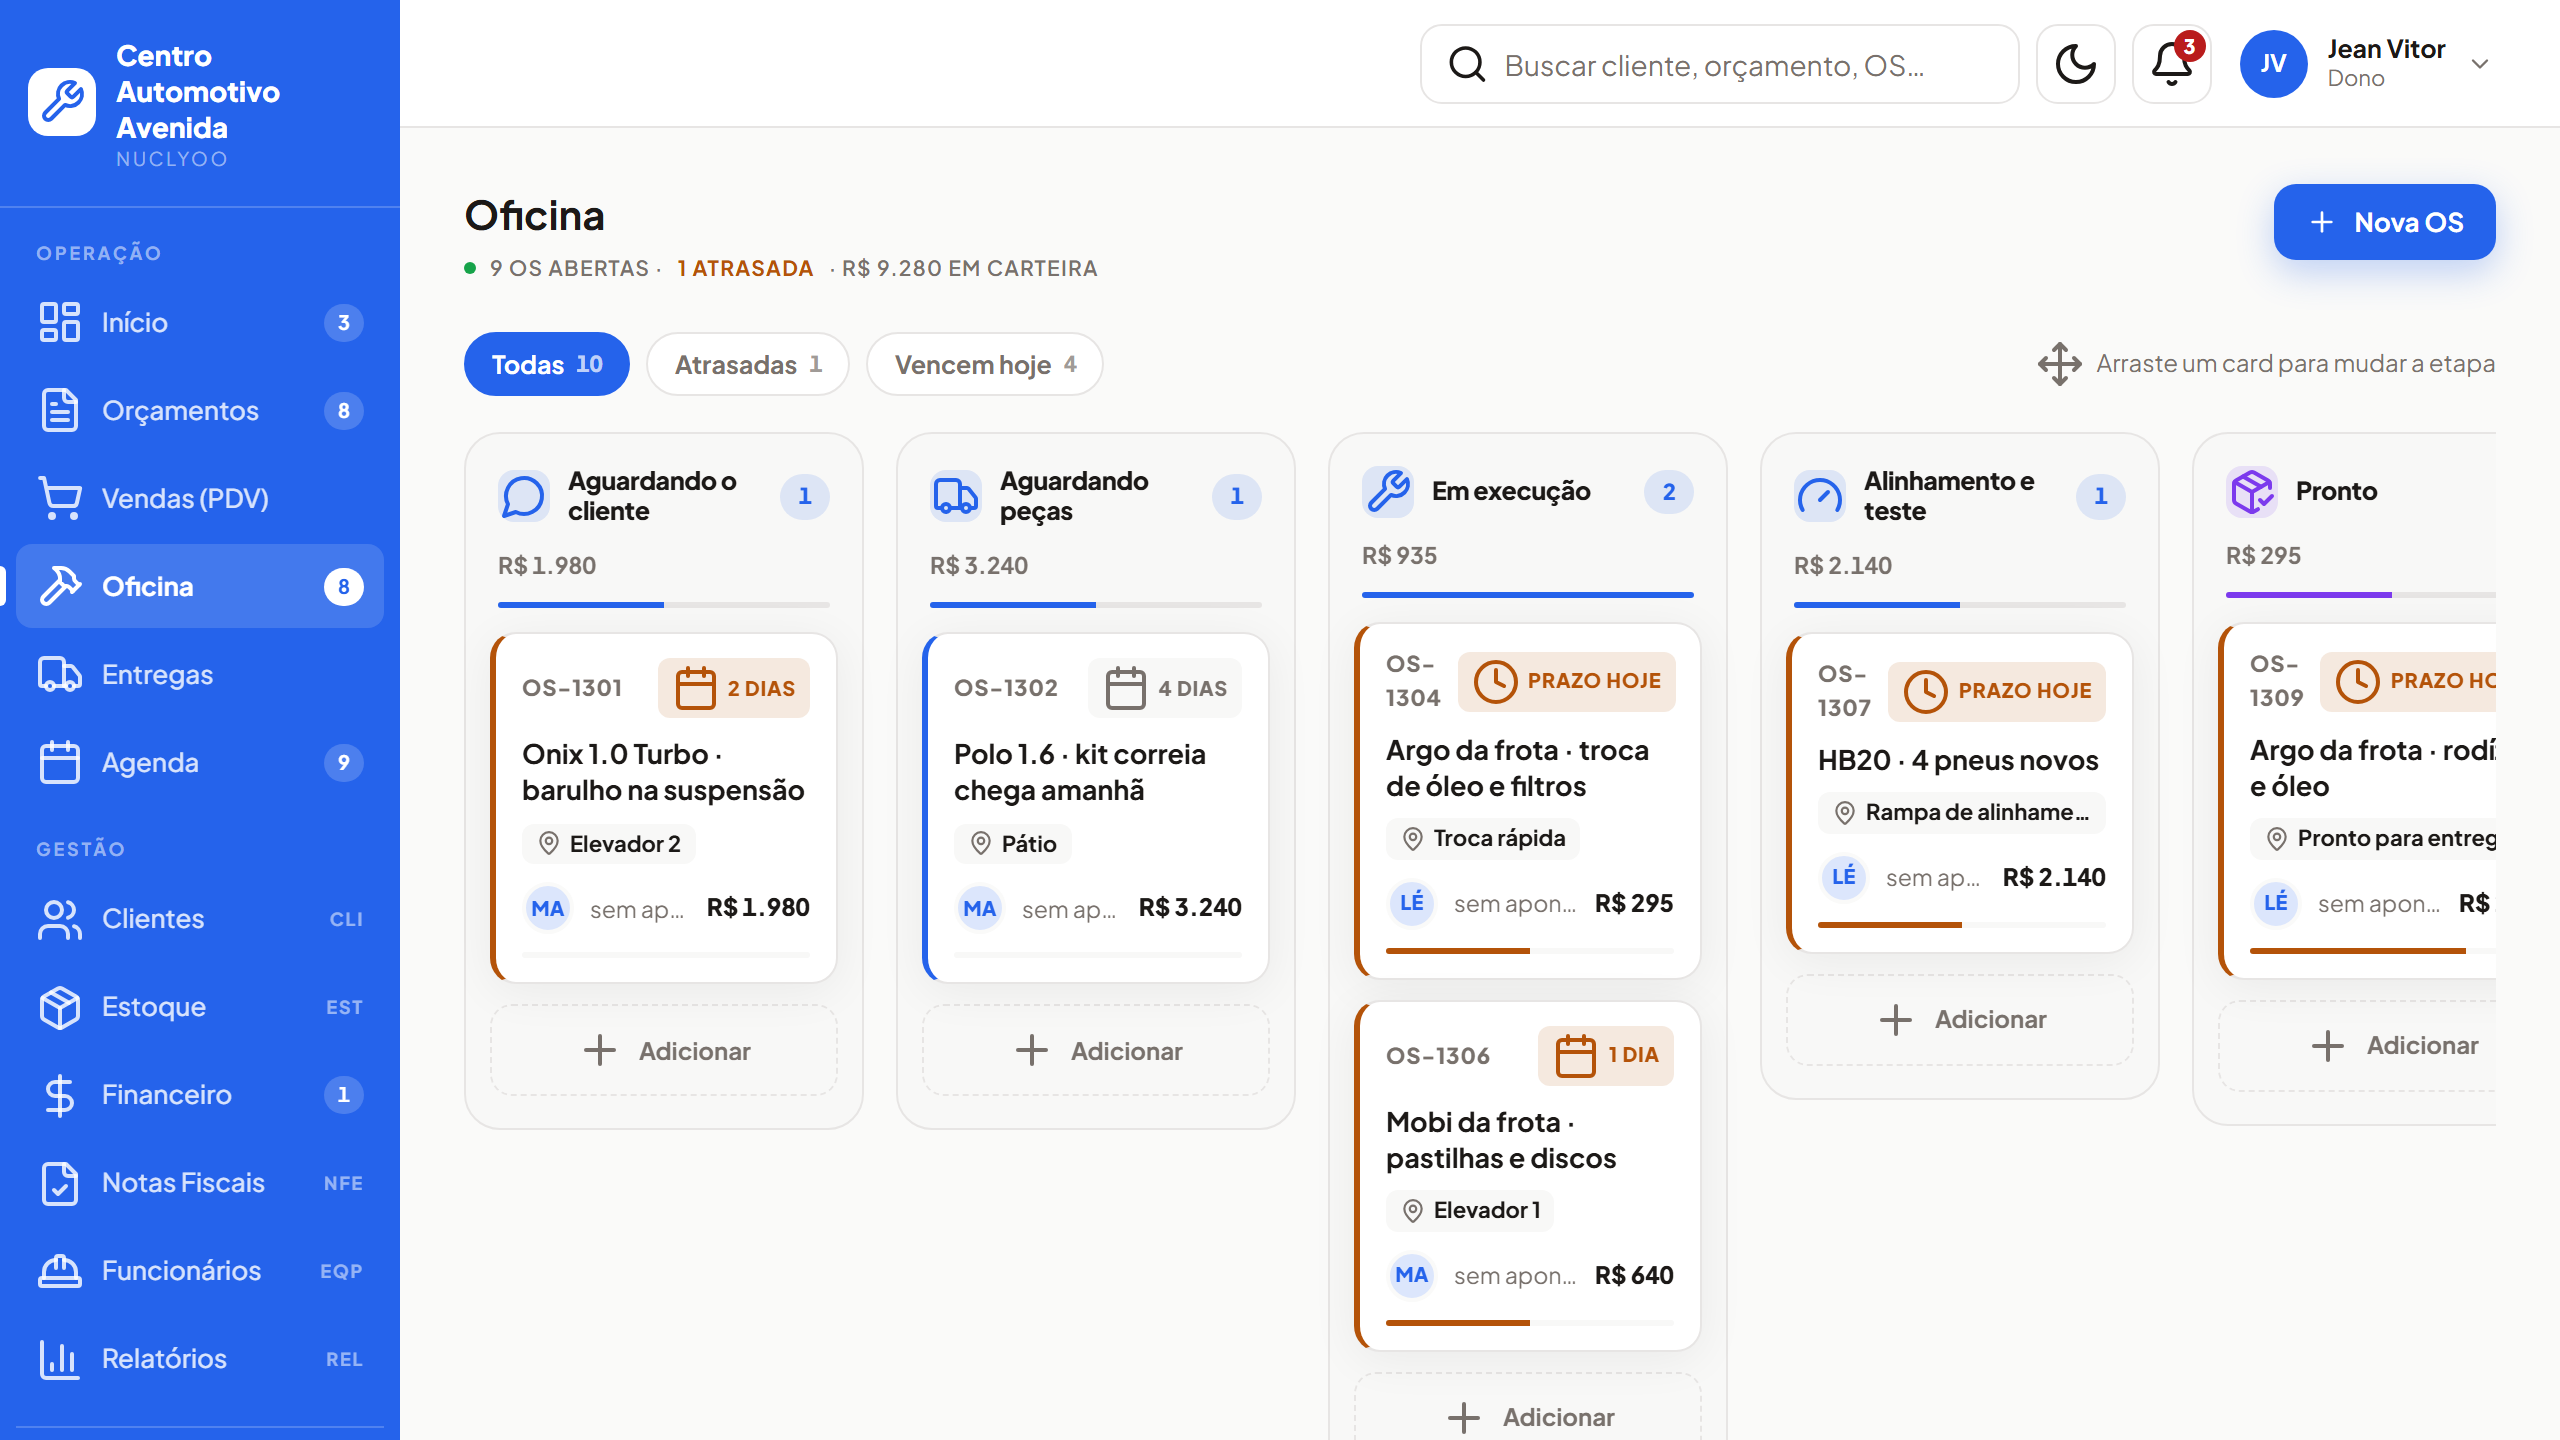2560x1440 pixels.
Task: Show the Vencem hoje filter
Action: pos(985,364)
